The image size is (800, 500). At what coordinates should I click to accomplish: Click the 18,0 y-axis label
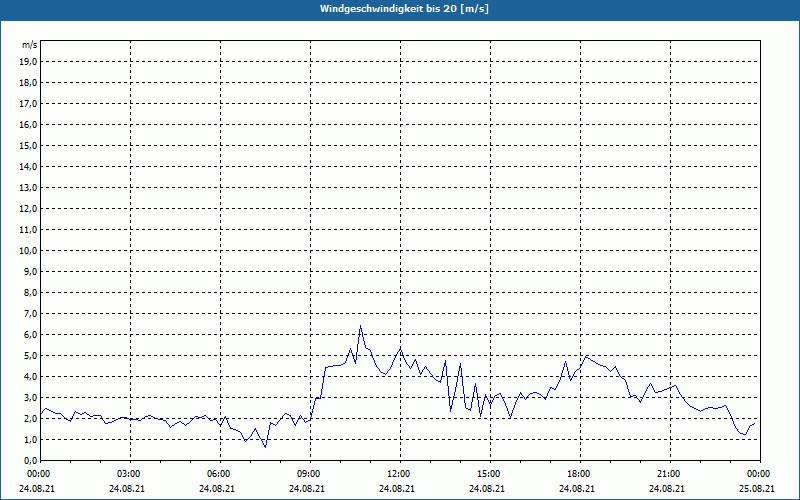pos(29,83)
